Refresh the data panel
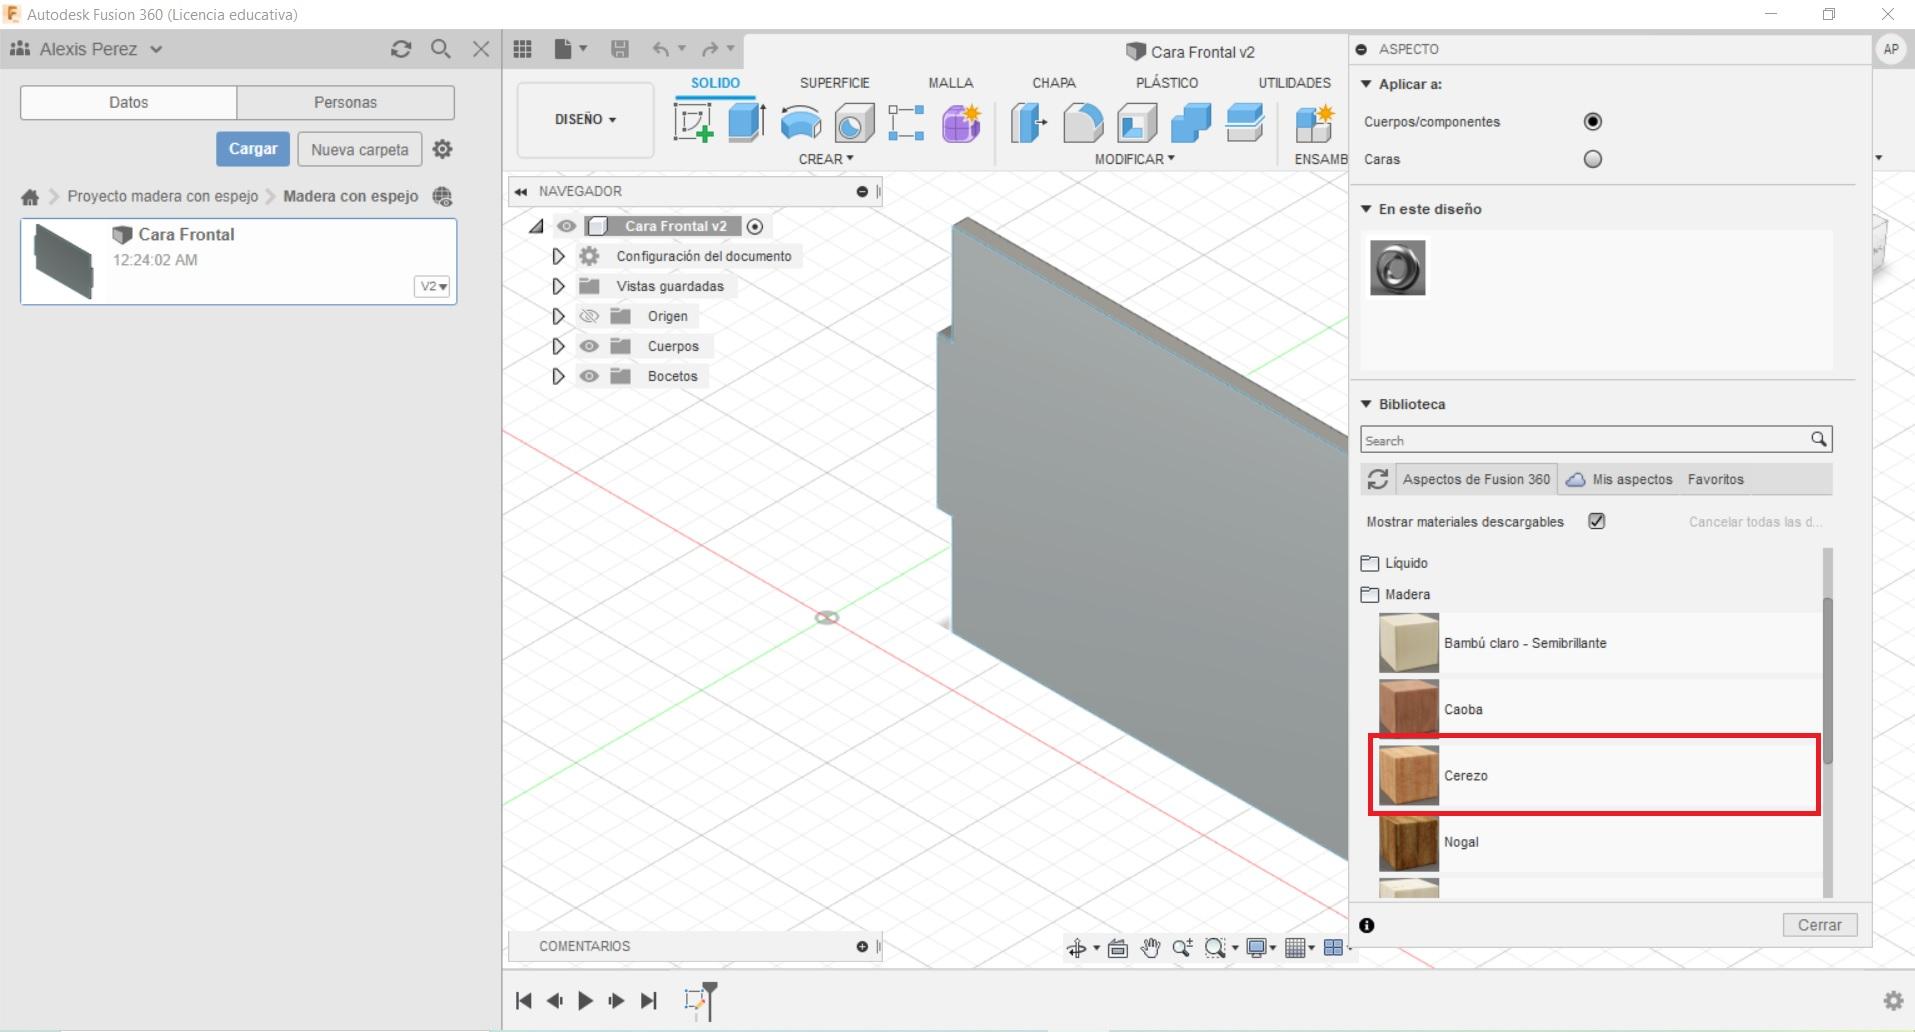 (401, 49)
